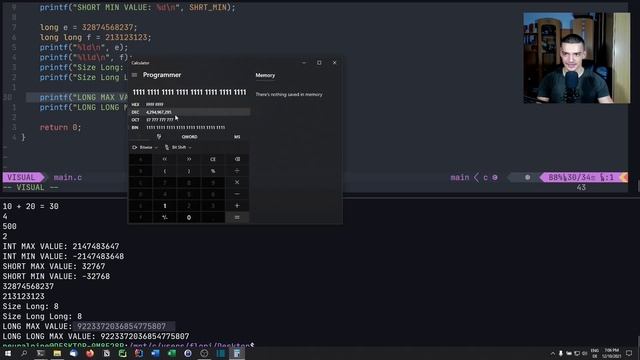Click the webcam video thumbnail
Image resolution: width=640 pixels, height=360 pixels.
[x=577, y=58]
